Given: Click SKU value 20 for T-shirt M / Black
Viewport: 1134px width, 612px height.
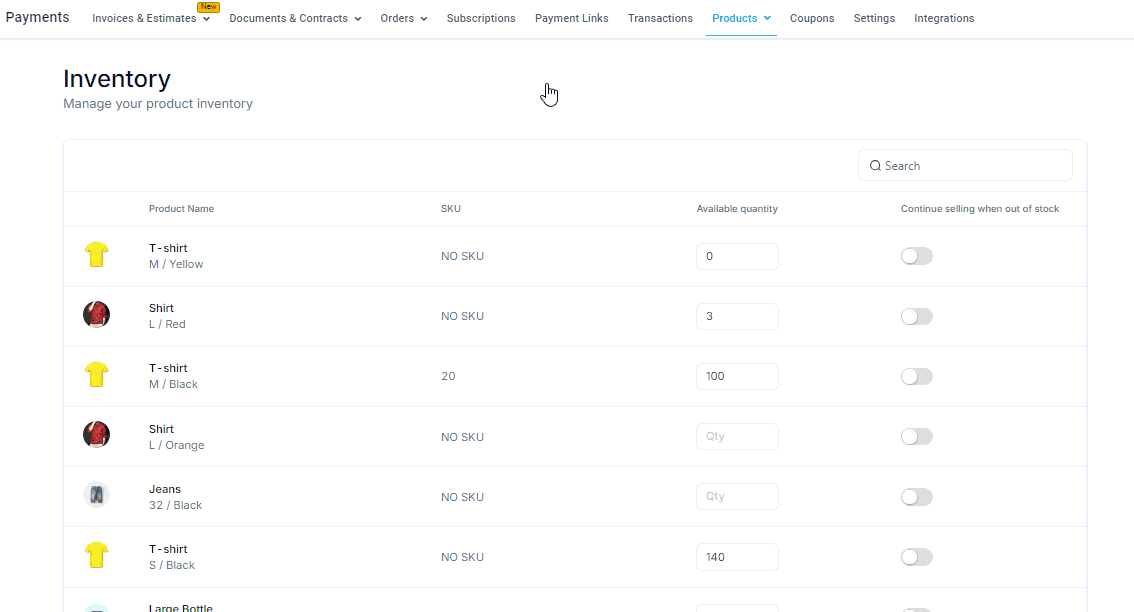Looking at the screenshot, I should 448,376.
